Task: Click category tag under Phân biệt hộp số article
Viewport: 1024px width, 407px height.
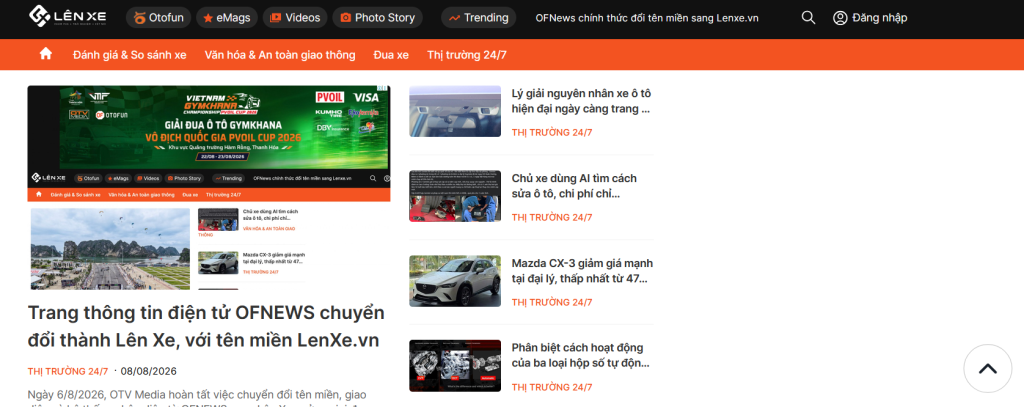Action: 552,387
